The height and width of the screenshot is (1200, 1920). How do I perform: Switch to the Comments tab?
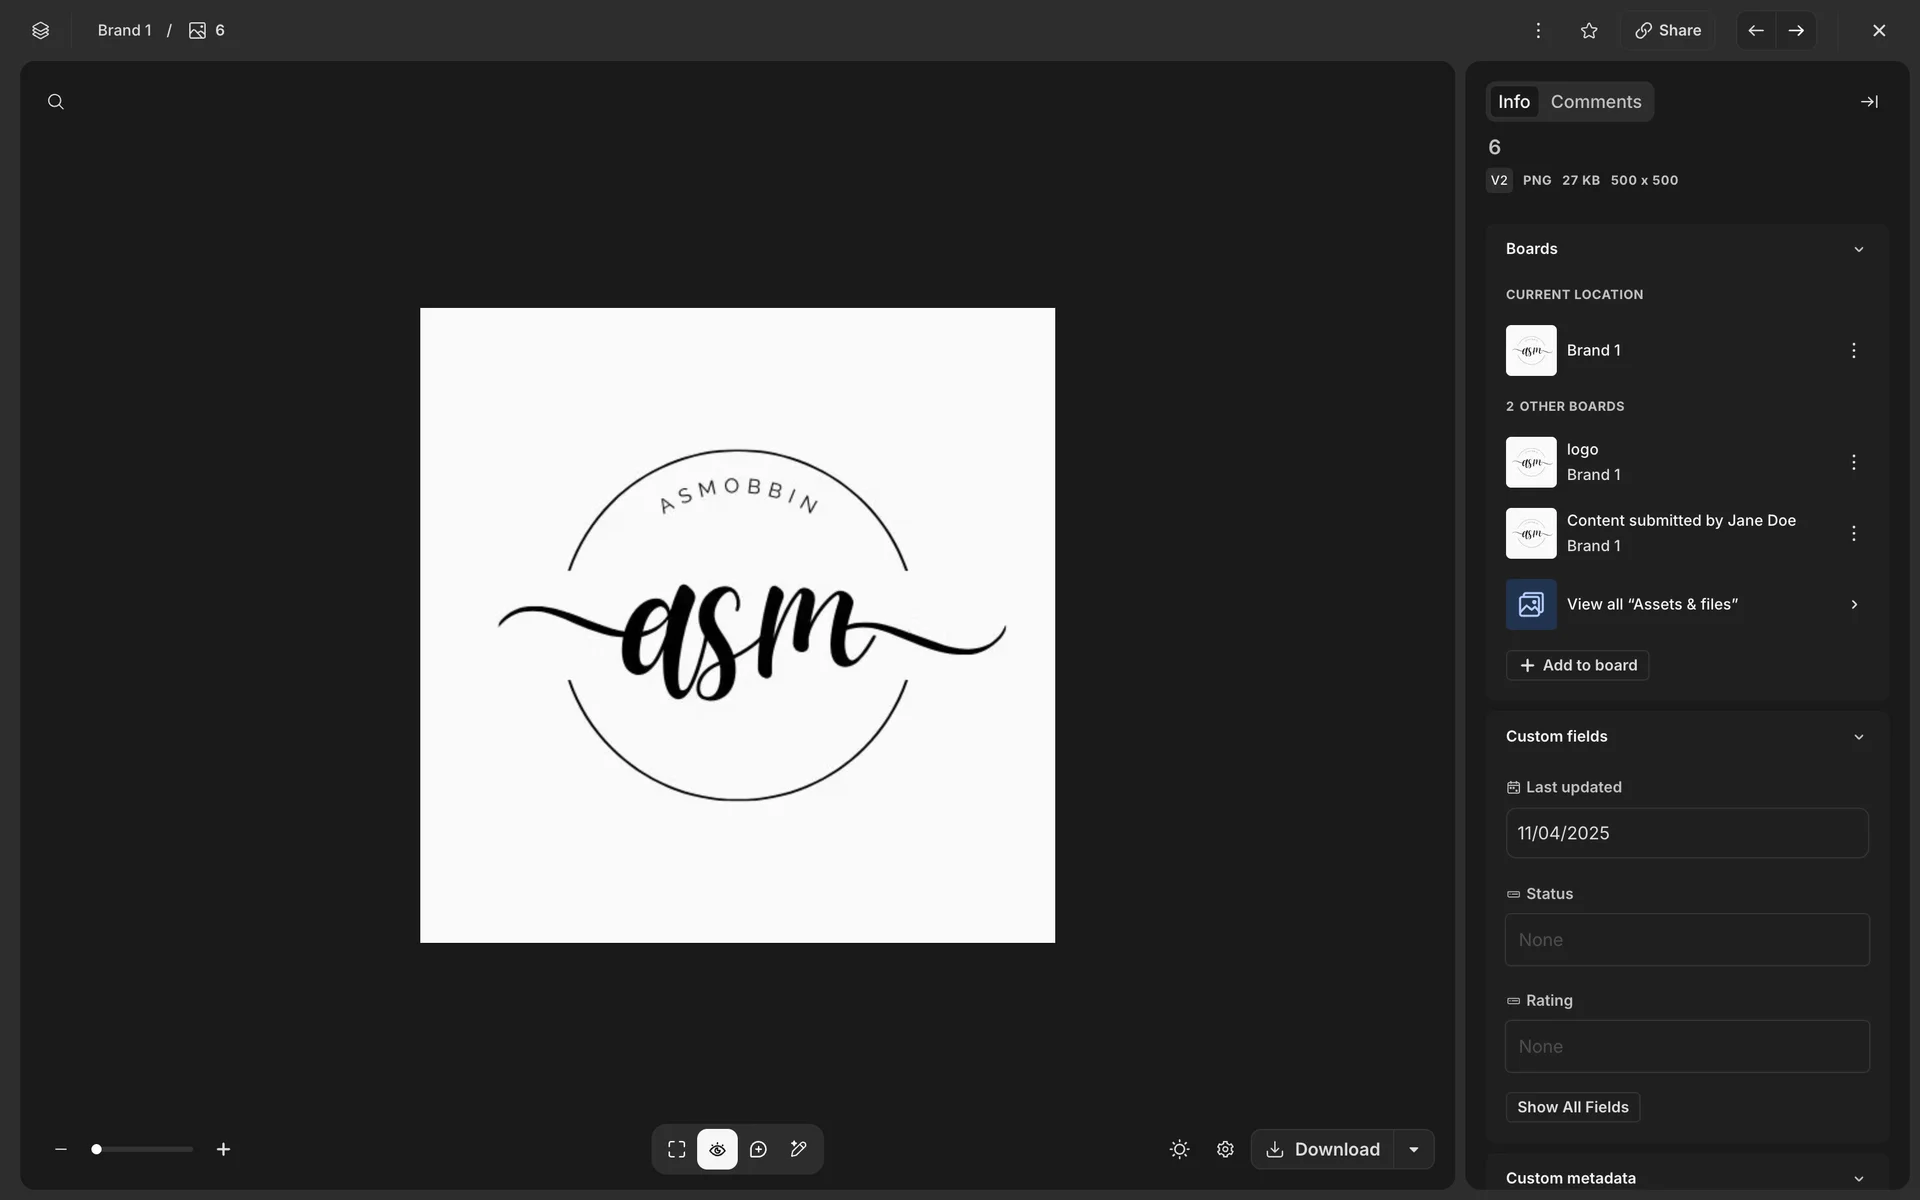1595,102
